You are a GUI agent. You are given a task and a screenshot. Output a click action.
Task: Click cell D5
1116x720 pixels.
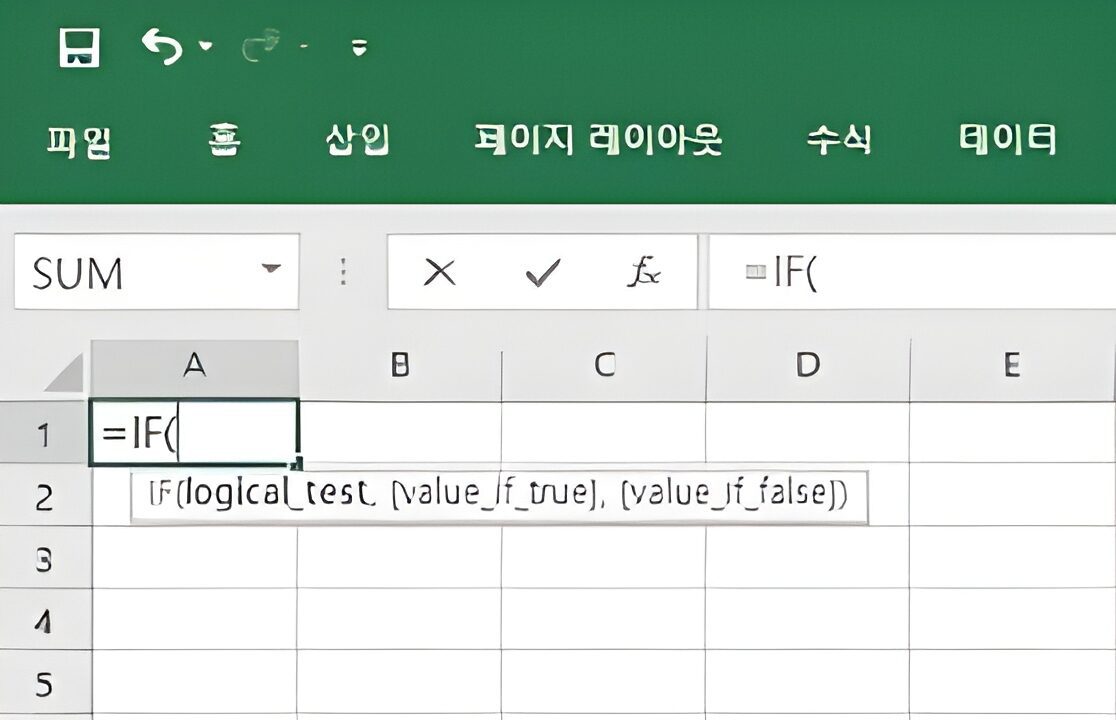coord(808,680)
